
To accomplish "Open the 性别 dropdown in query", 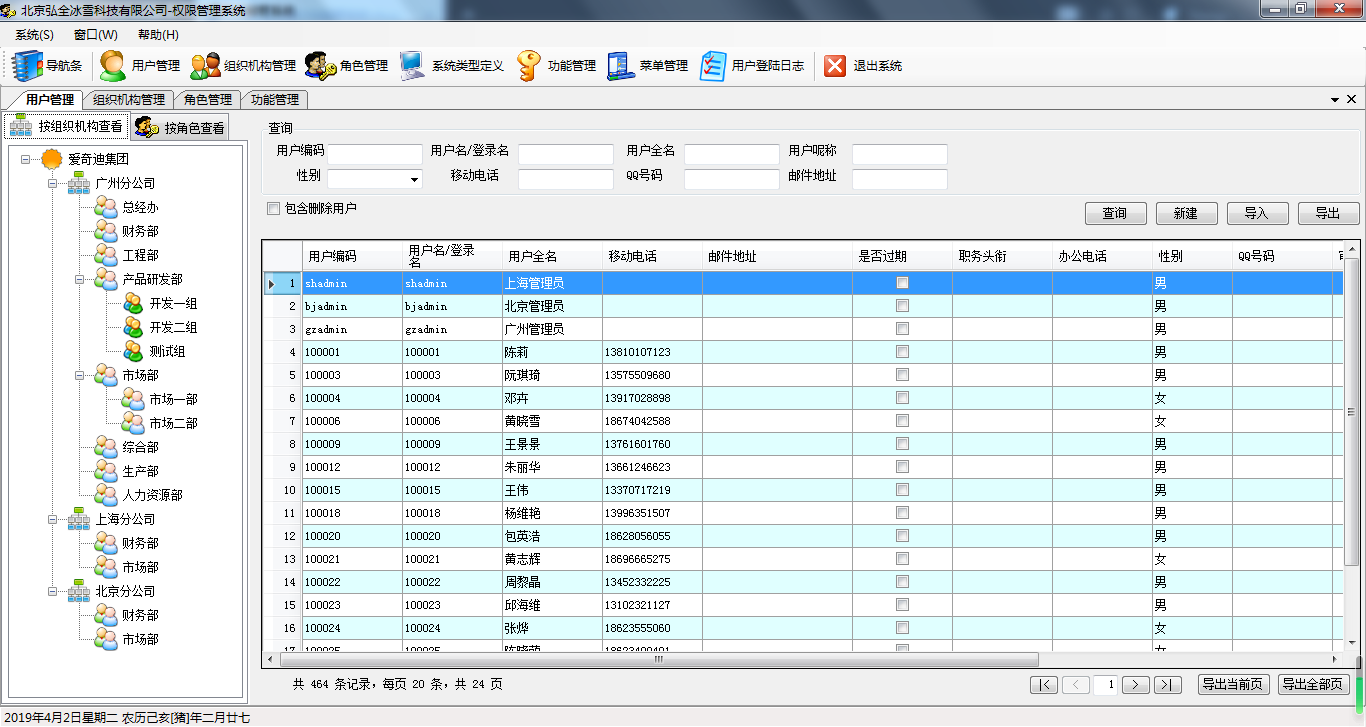I will [x=414, y=180].
